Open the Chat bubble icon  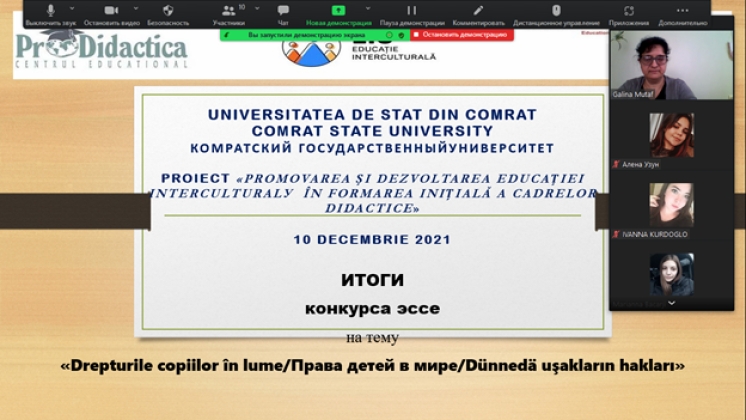coord(283,11)
